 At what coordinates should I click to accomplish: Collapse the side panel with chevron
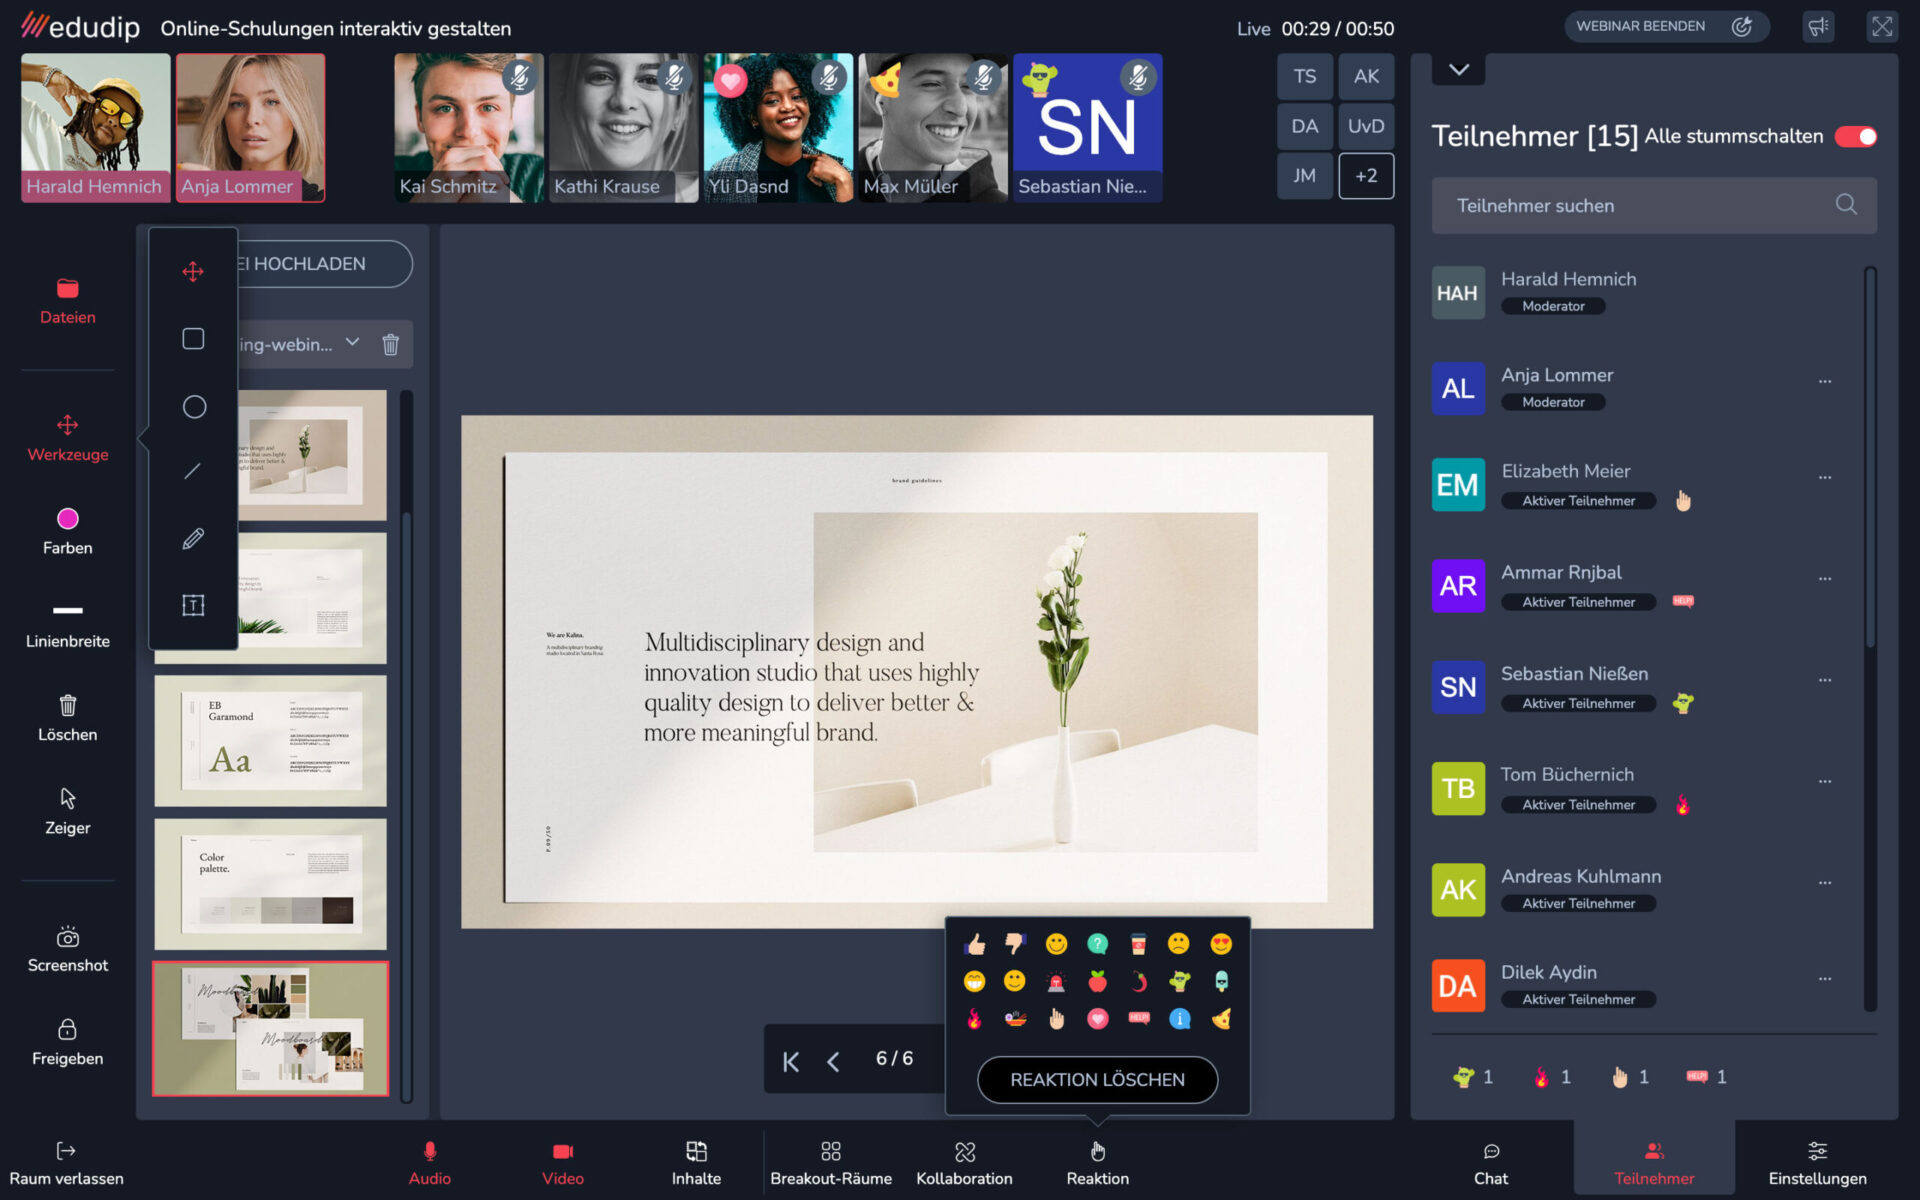click(x=1458, y=70)
